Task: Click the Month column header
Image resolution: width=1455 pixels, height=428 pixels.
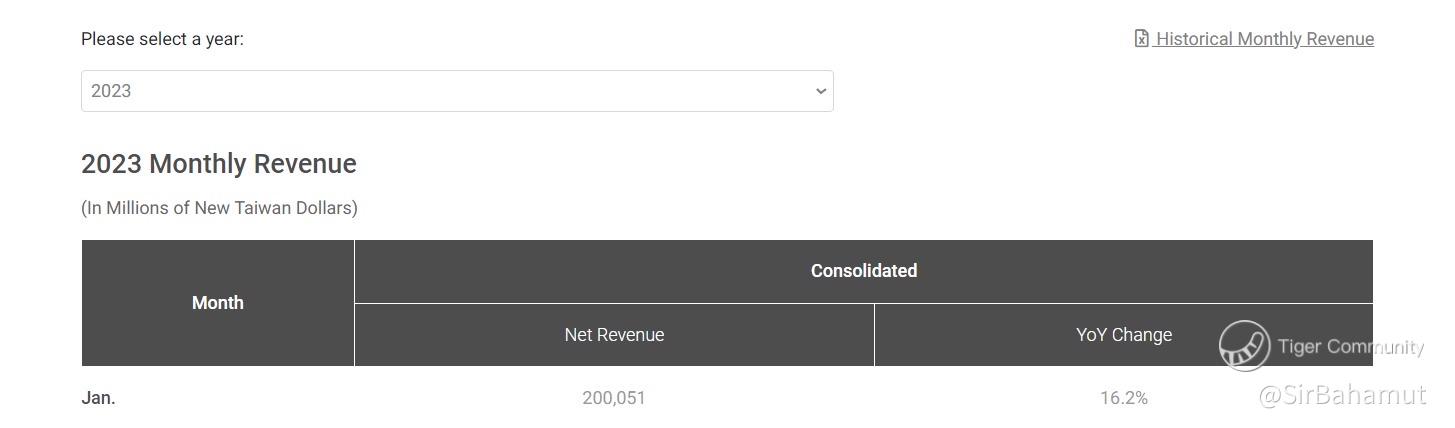Action: [x=217, y=303]
